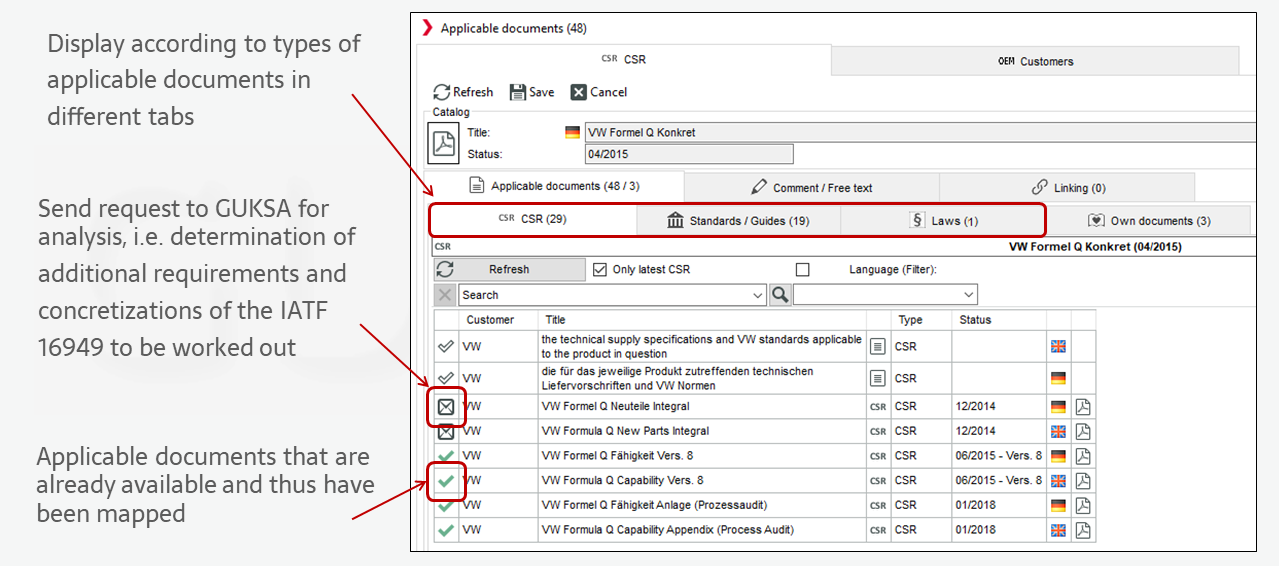Click the X clear-search icon
This screenshot has width=1279, height=566.
pos(446,295)
